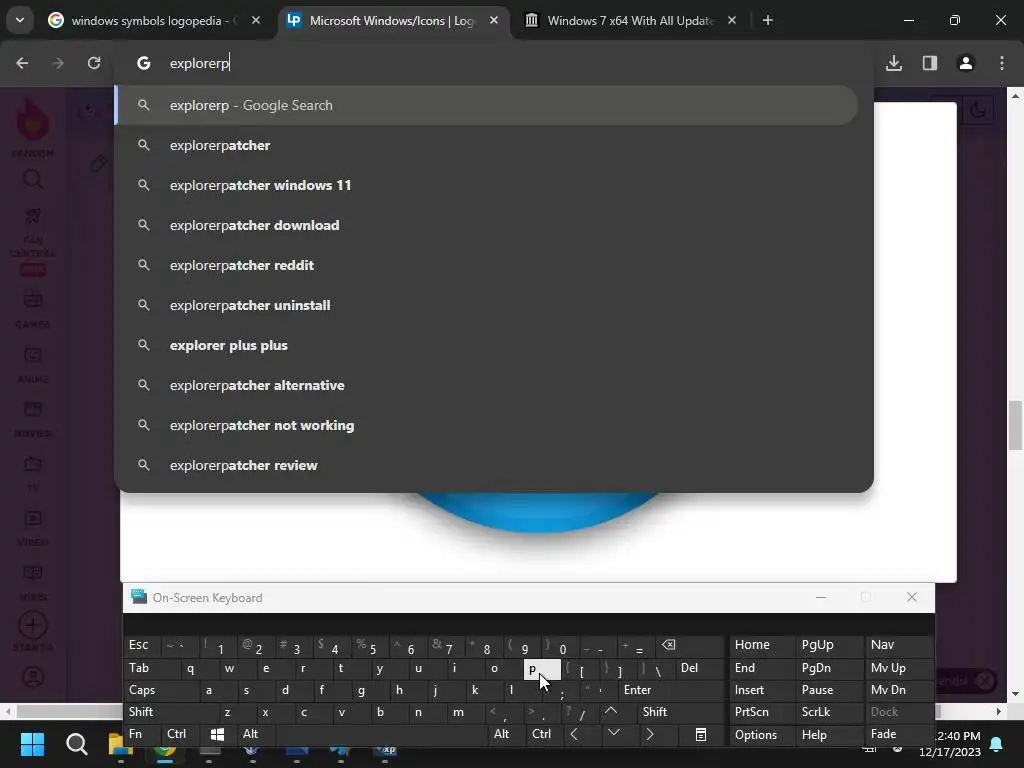Open taskbar Search icon

coord(76,744)
